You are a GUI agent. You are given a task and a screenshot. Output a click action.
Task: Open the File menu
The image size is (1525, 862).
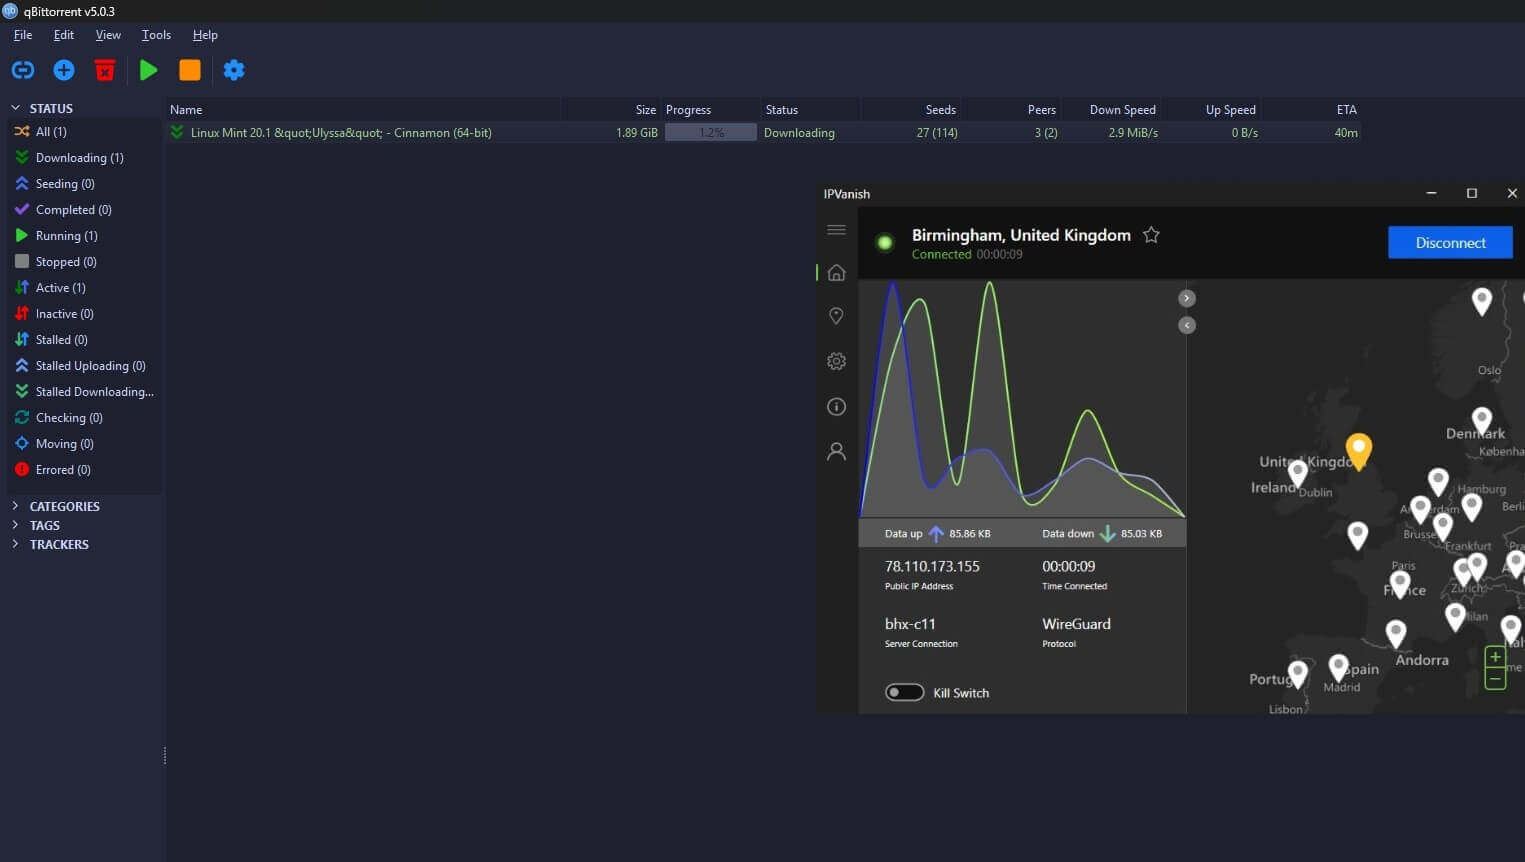point(23,35)
